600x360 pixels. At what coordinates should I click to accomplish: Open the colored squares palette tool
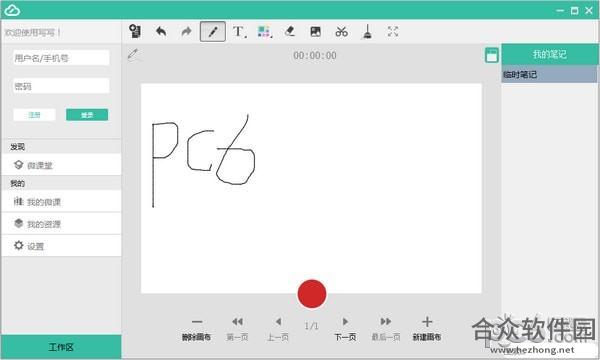[x=264, y=31]
